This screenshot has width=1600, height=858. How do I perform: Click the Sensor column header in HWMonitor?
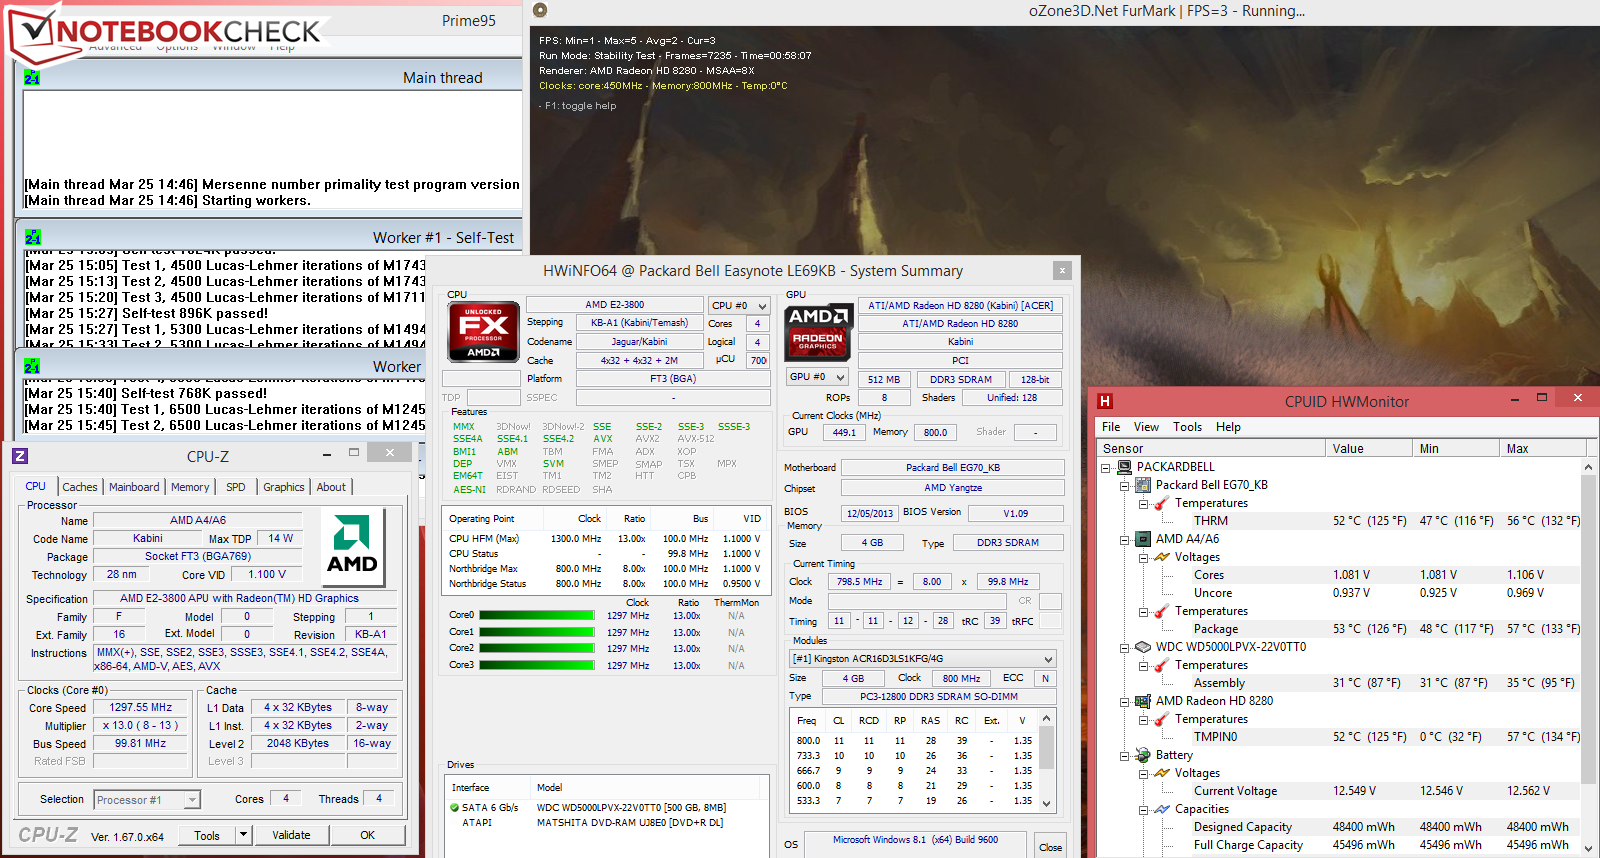coord(1212,449)
